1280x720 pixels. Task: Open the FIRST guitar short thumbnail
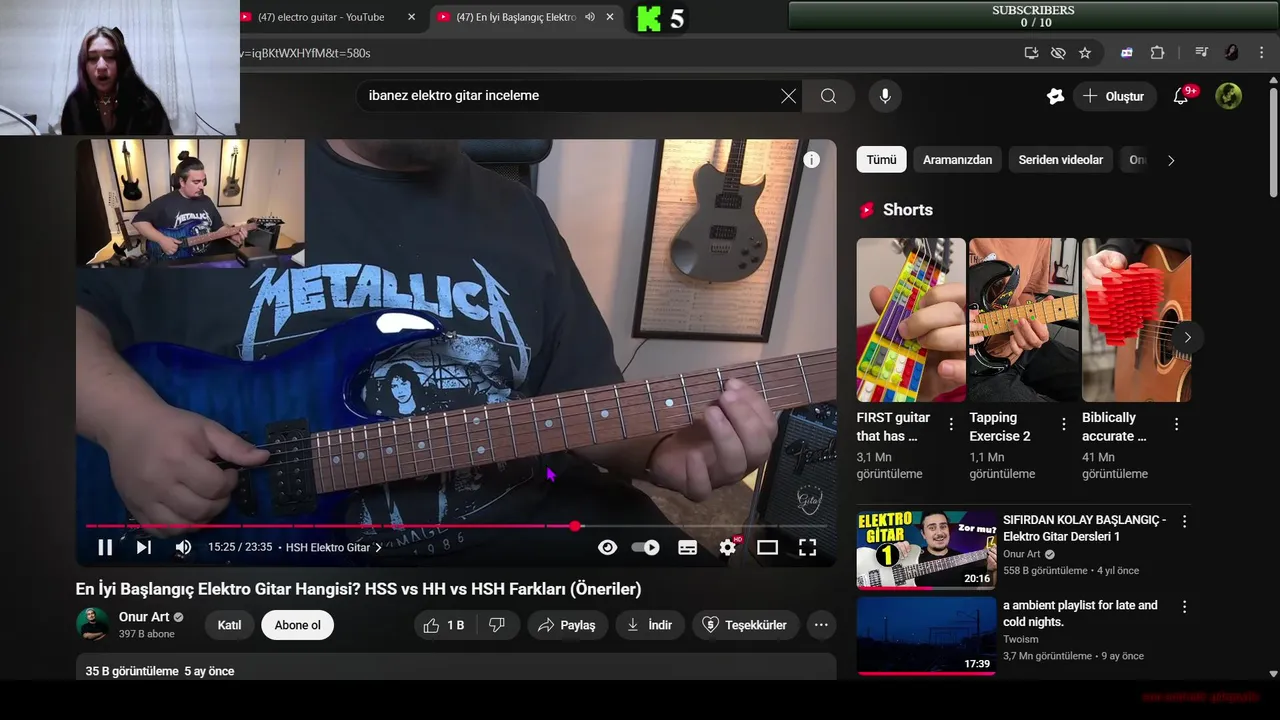911,320
